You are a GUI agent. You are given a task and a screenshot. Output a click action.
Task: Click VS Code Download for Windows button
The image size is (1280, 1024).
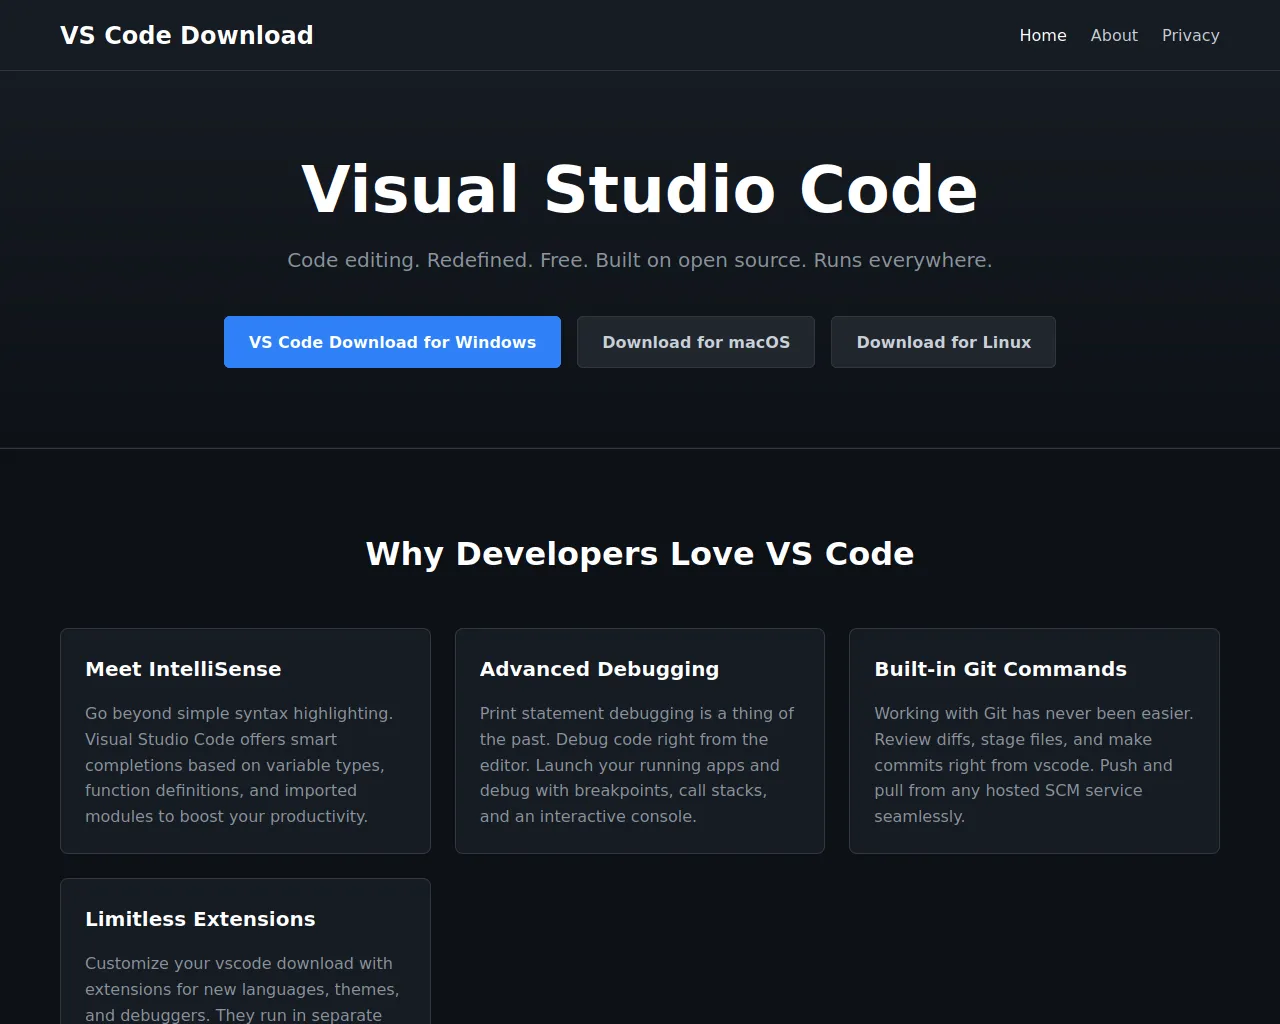pyautogui.click(x=392, y=342)
